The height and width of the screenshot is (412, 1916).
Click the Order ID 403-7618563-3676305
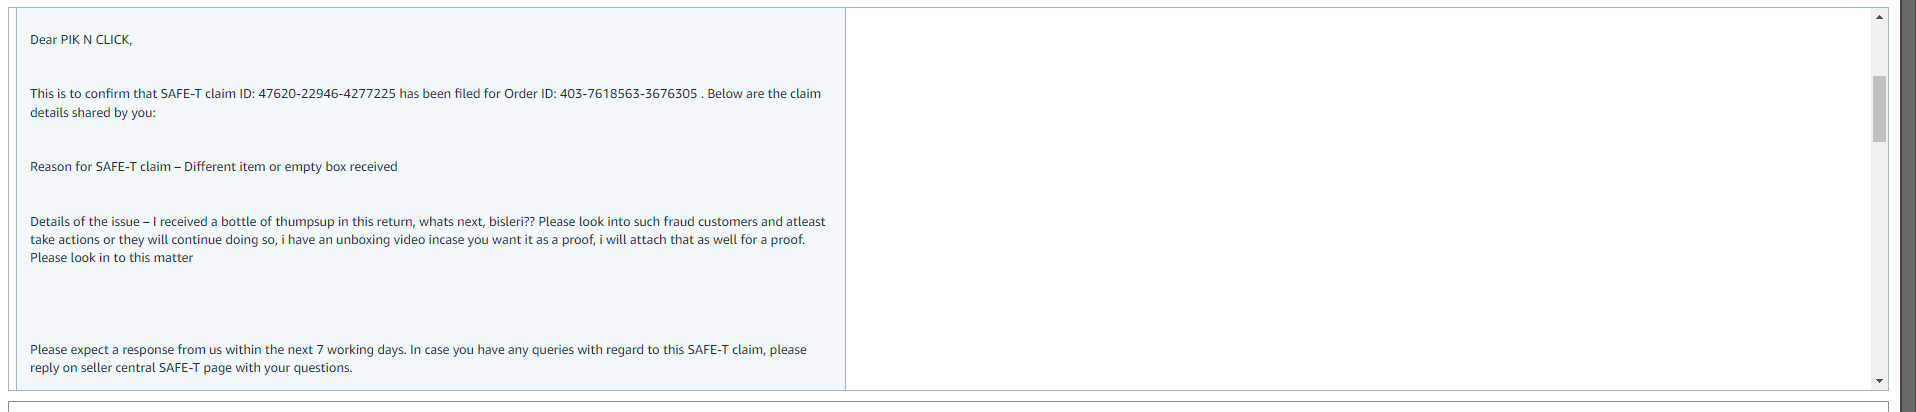tap(628, 94)
